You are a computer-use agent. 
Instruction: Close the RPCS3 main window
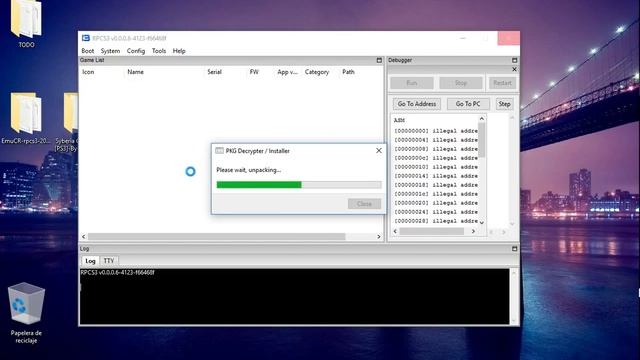(509, 38)
